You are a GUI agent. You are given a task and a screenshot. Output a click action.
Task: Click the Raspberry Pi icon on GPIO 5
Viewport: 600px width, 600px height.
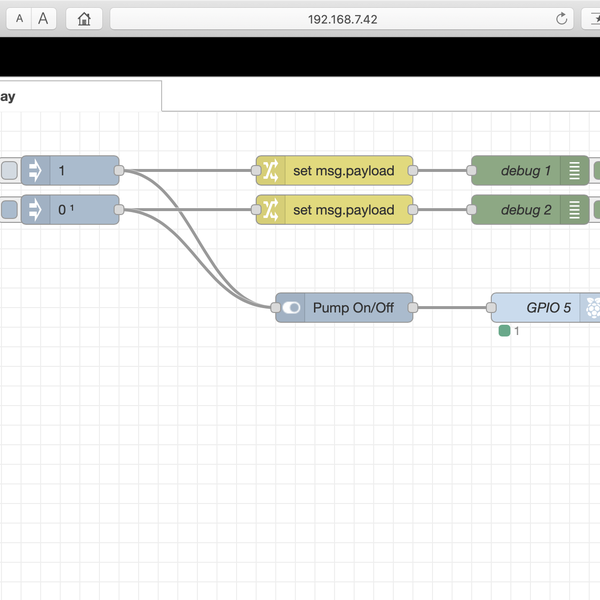point(592,308)
